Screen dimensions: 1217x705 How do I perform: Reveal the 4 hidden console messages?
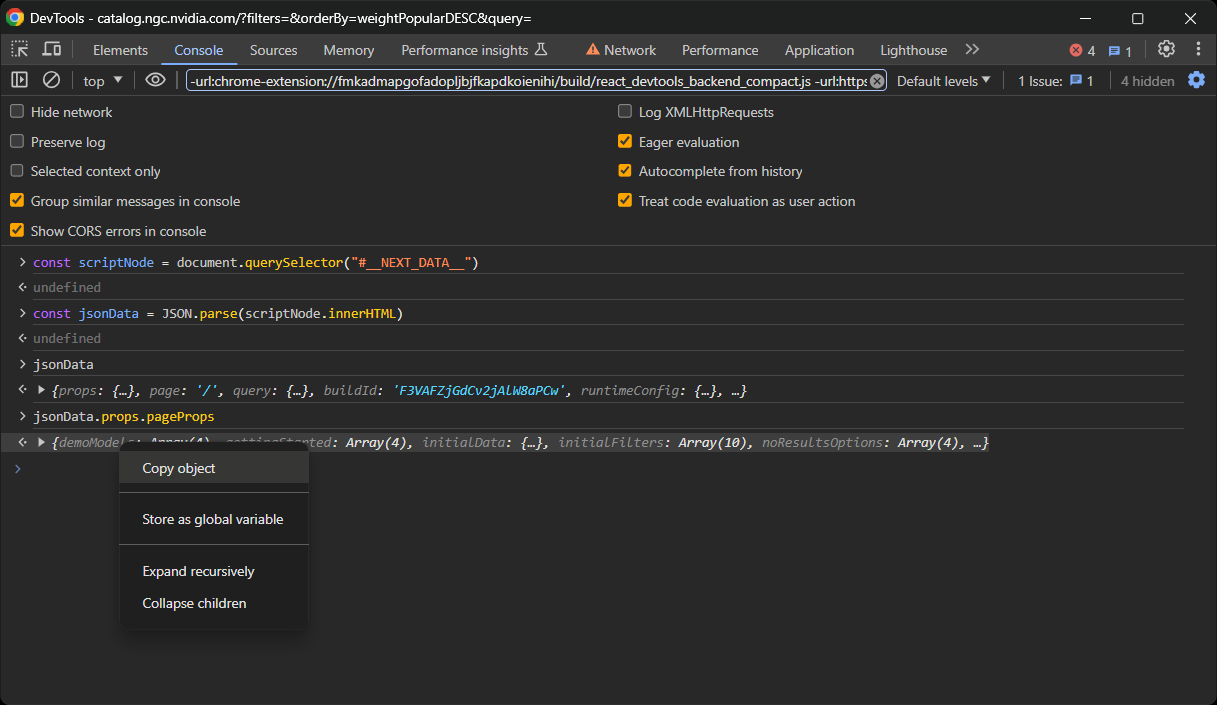1146,80
